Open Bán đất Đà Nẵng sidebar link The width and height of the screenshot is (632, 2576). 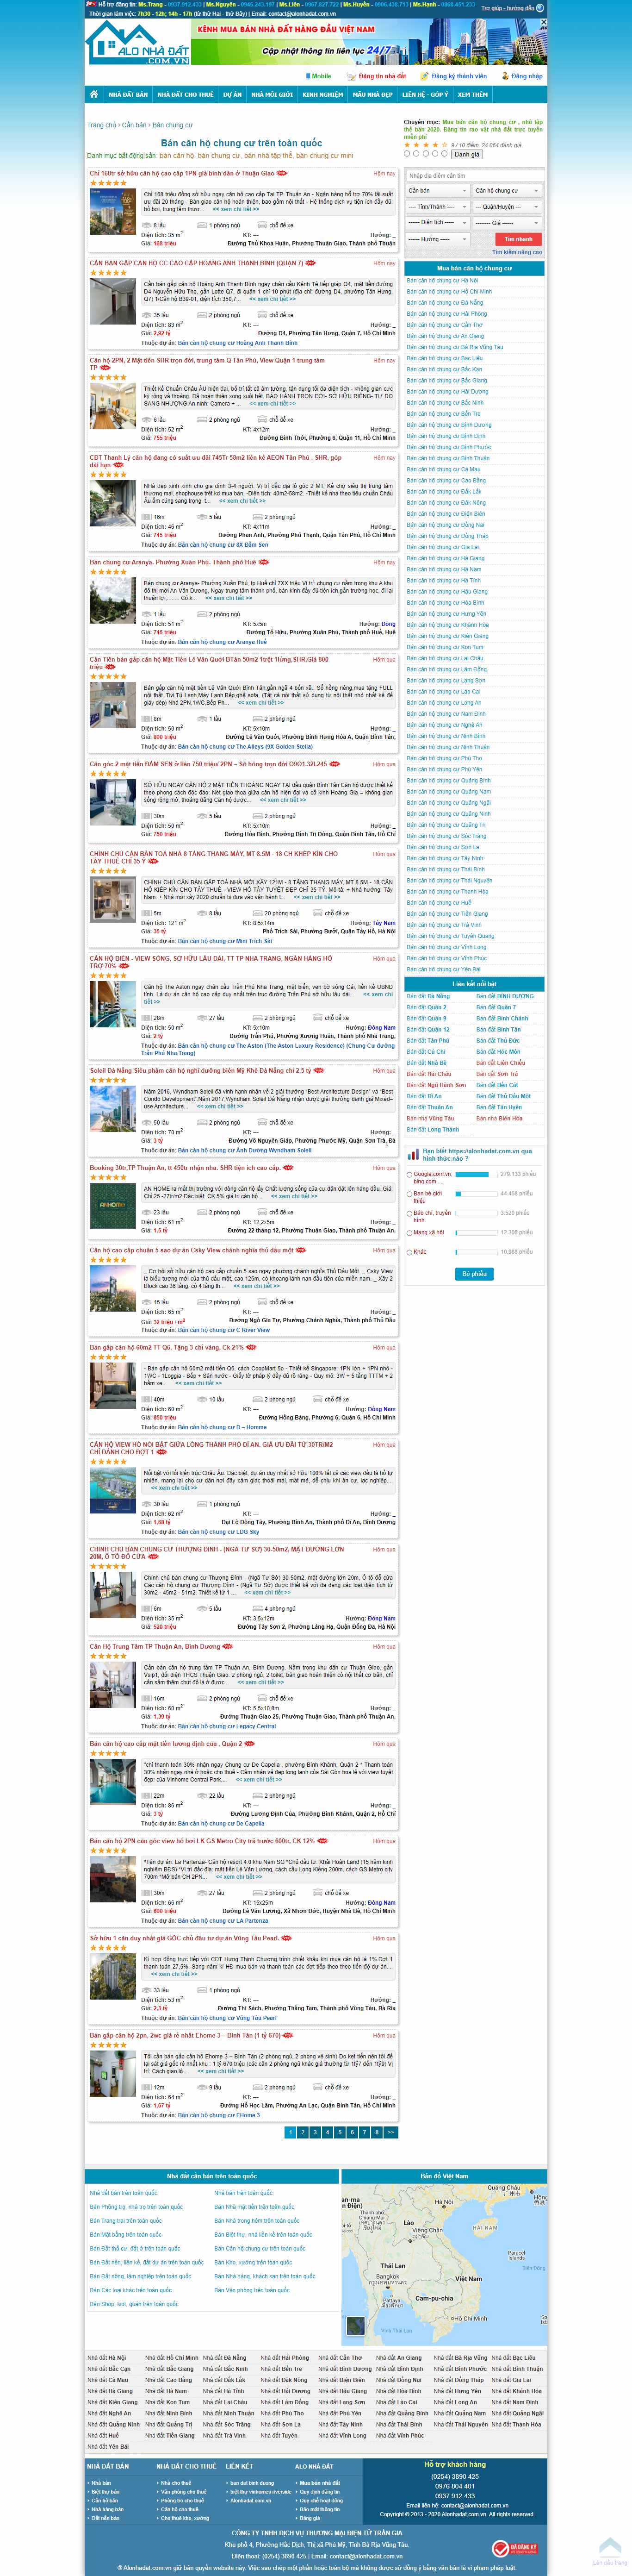point(428,996)
